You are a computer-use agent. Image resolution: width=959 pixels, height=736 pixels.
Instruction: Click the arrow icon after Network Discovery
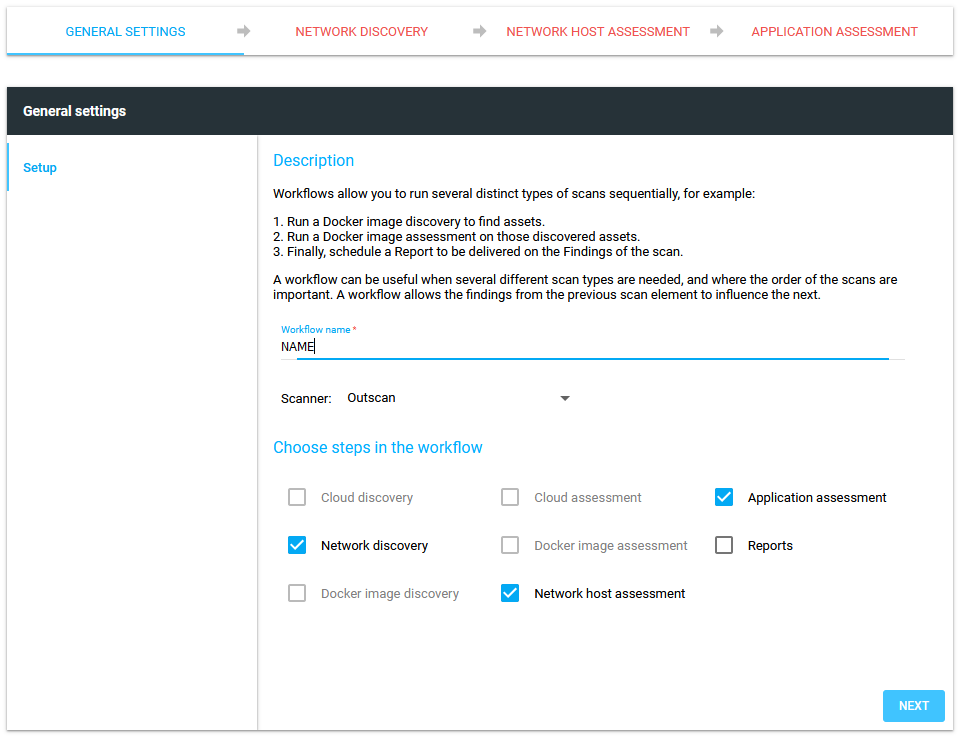pyautogui.click(x=478, y=31)
